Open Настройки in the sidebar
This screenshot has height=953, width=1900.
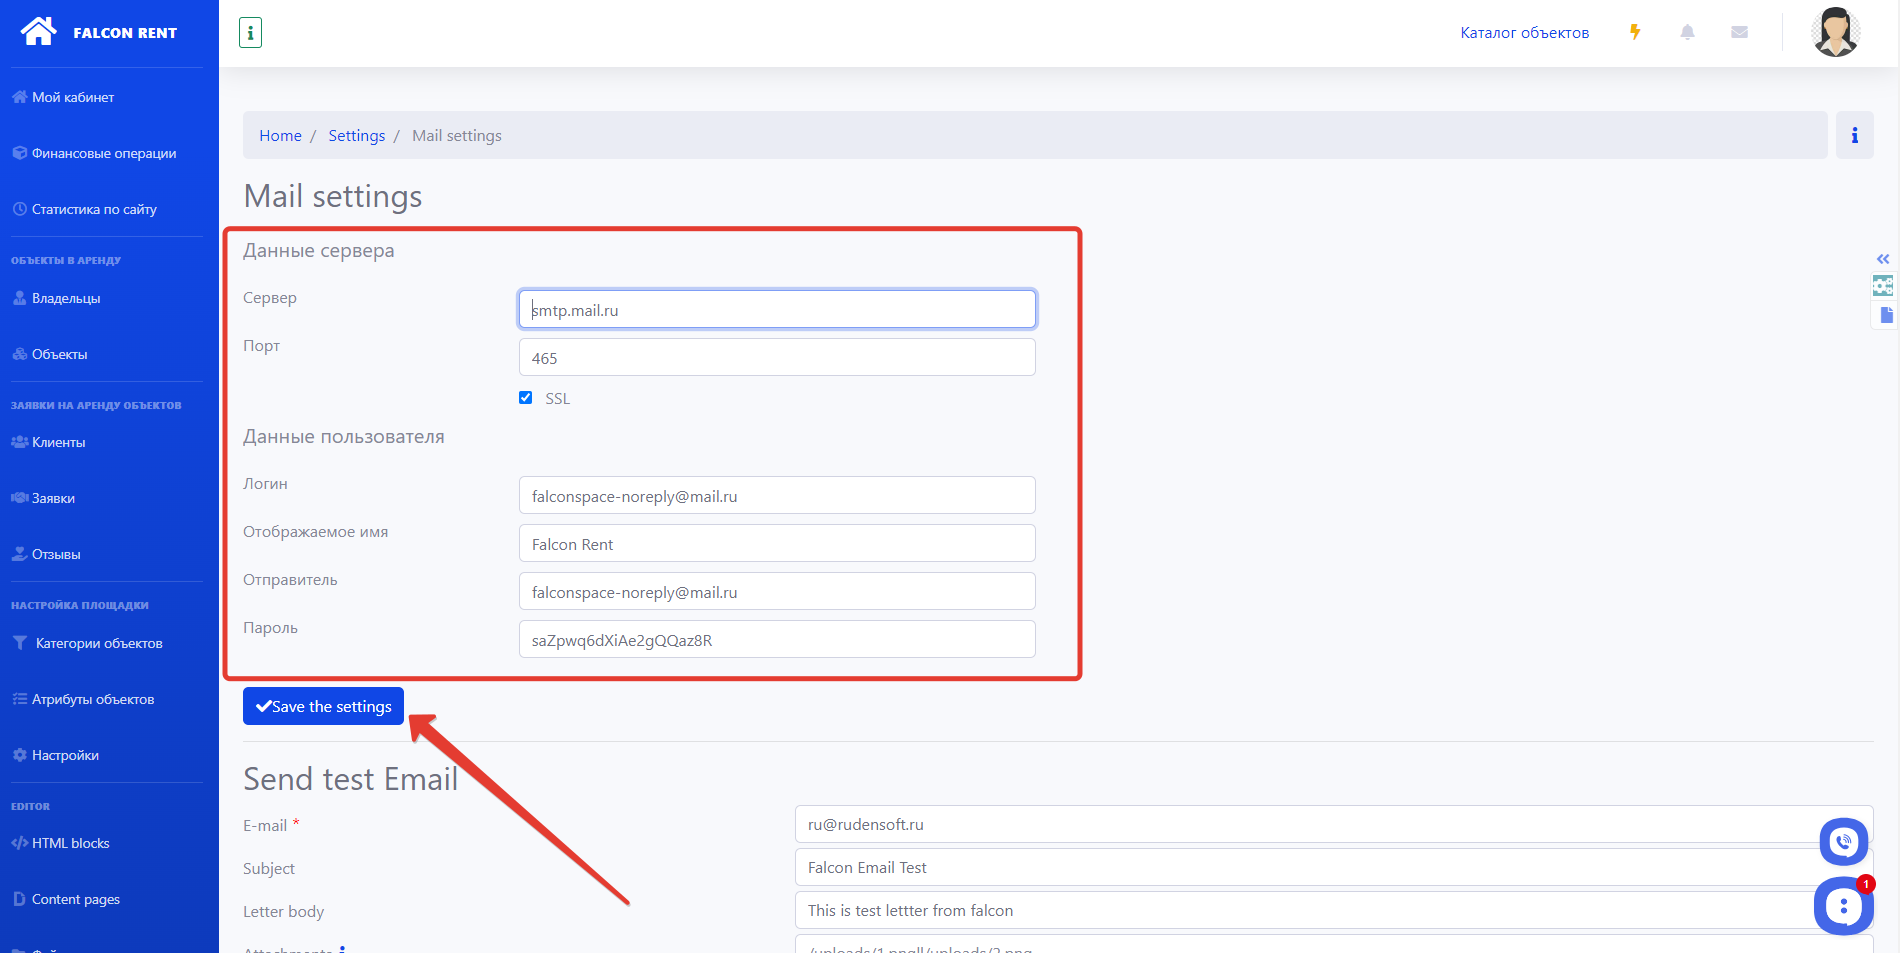pos(65,755)
